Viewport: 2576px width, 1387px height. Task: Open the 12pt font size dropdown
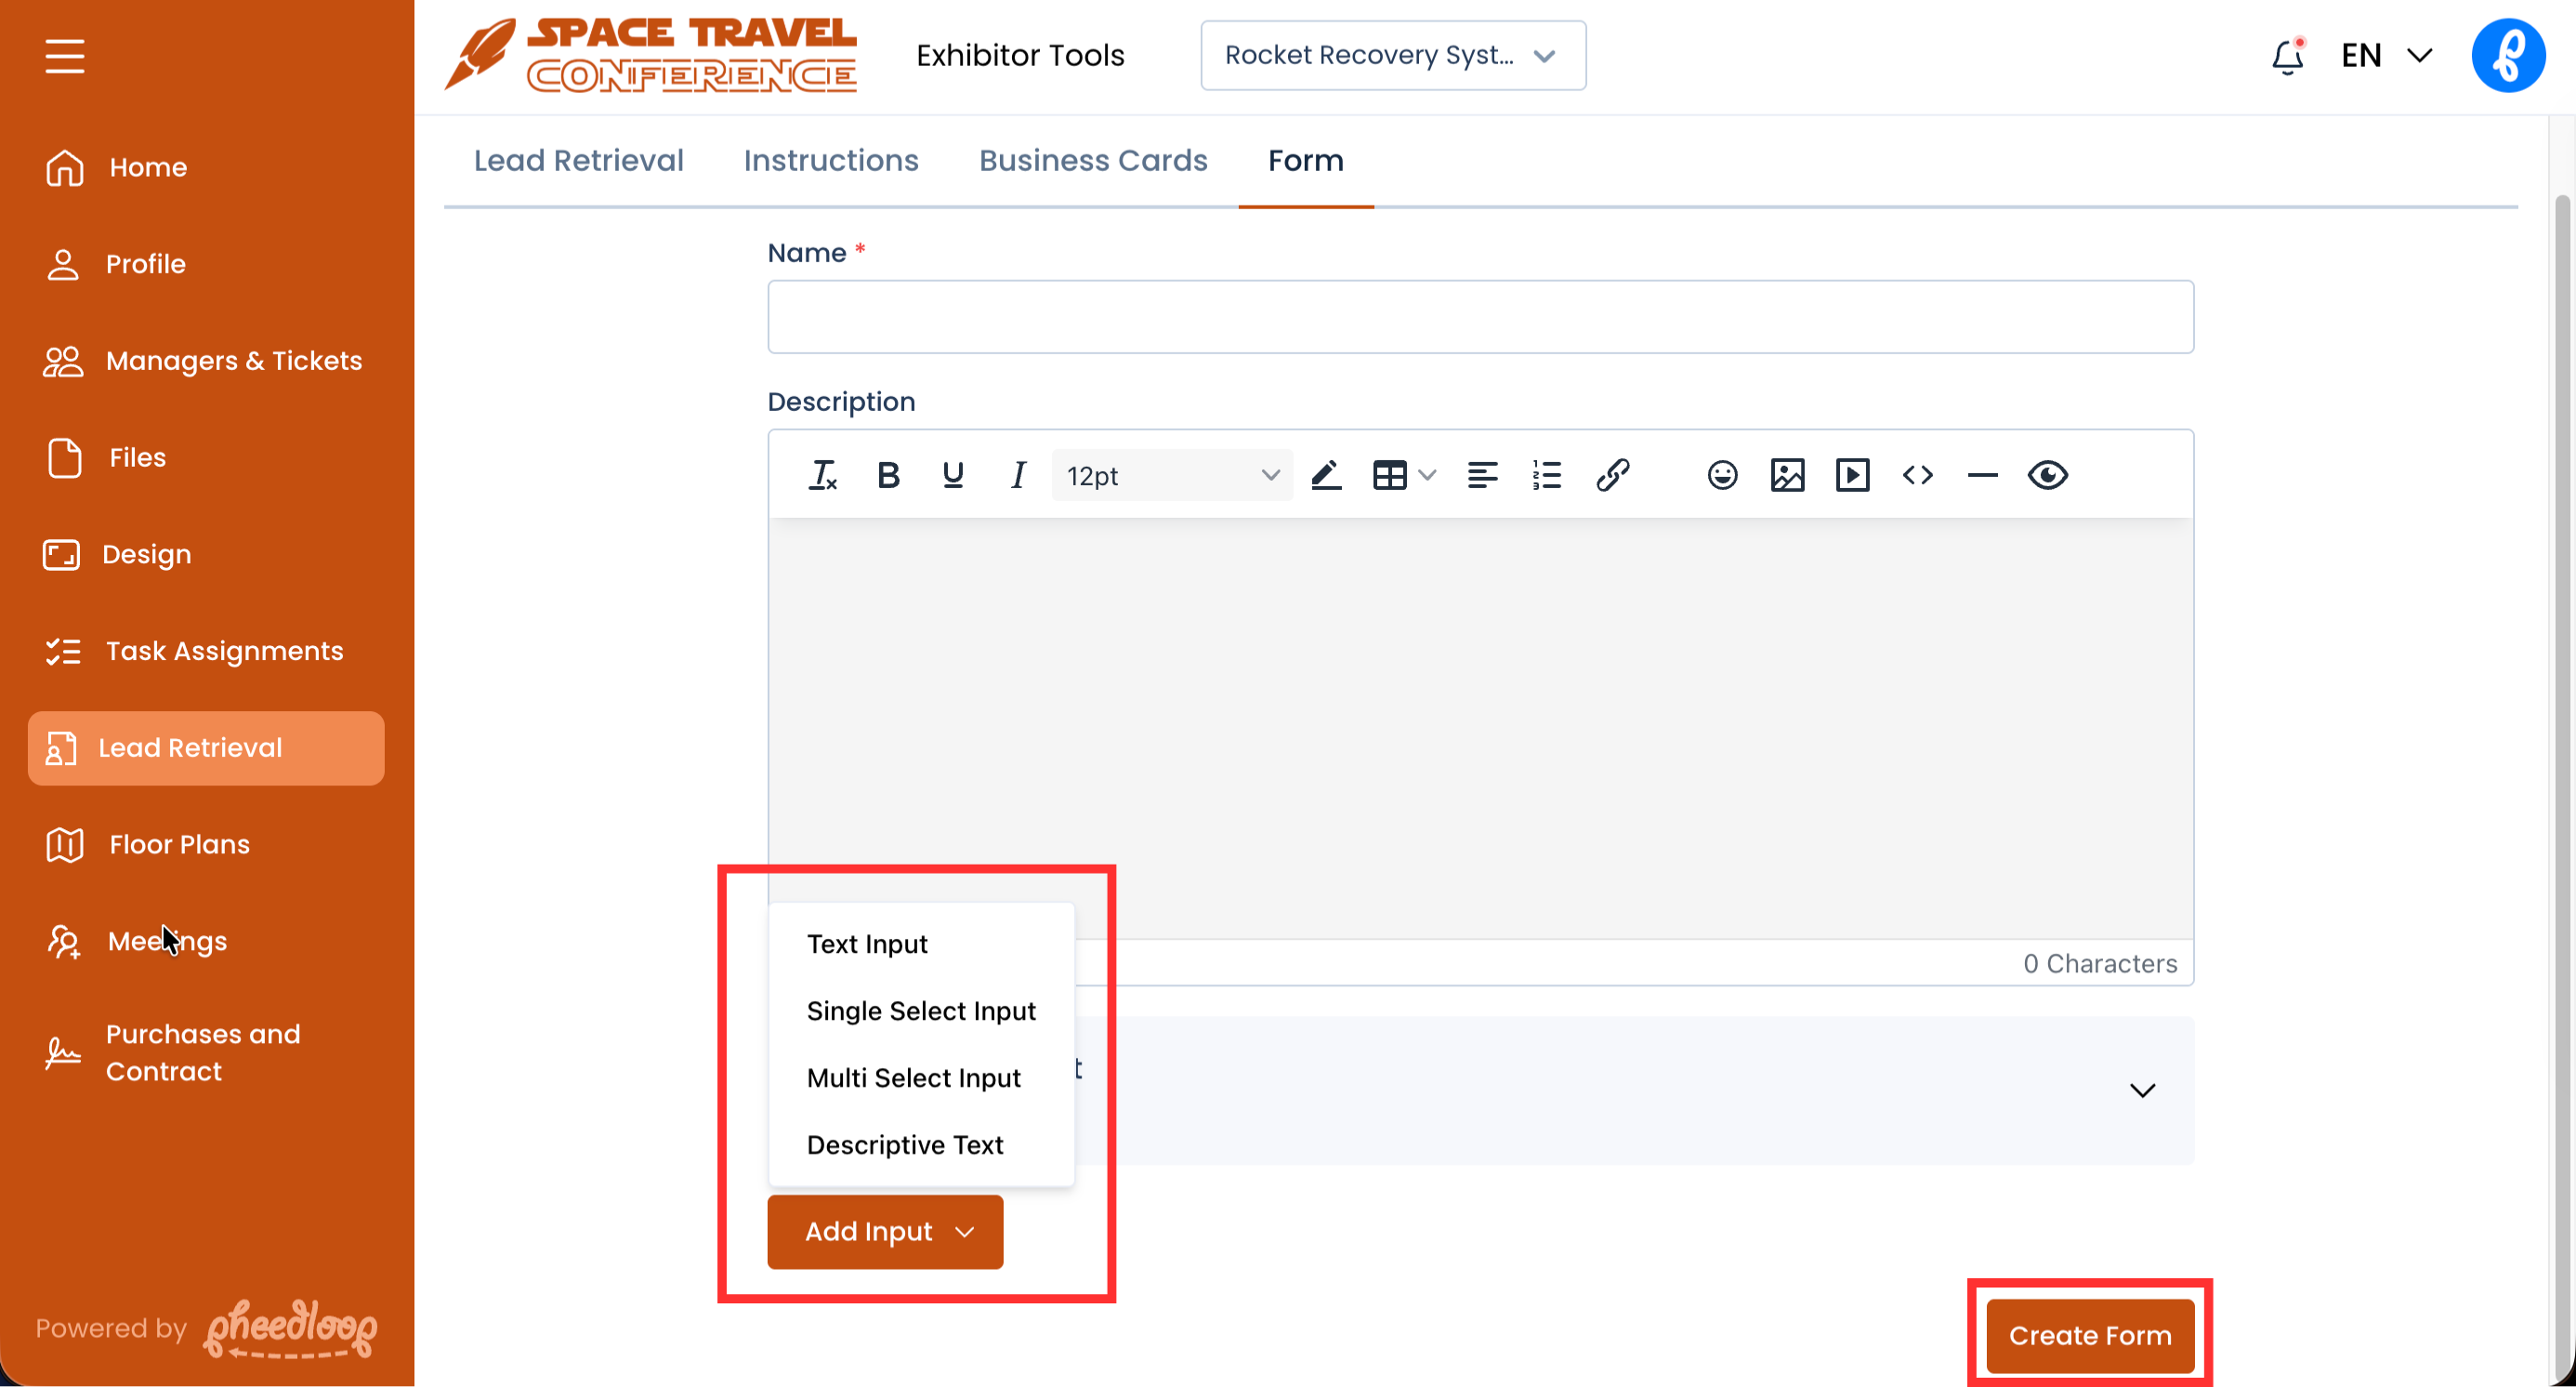click(x=1171, y=475)
